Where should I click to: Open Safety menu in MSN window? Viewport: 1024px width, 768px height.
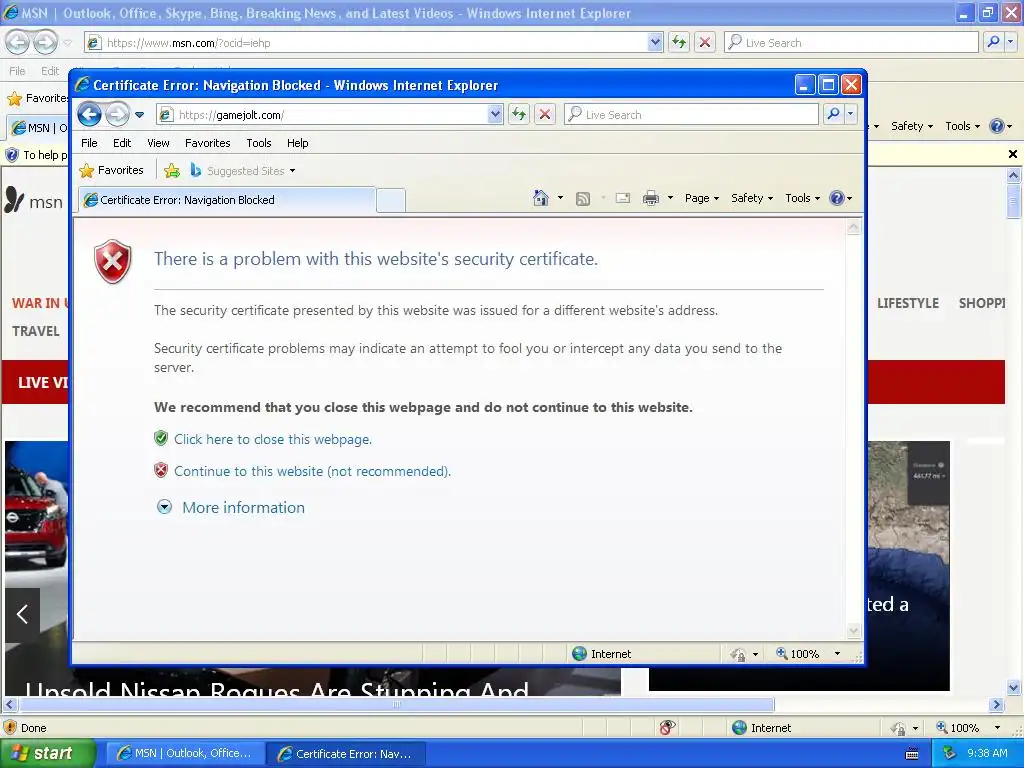click(x=912, y=126)
